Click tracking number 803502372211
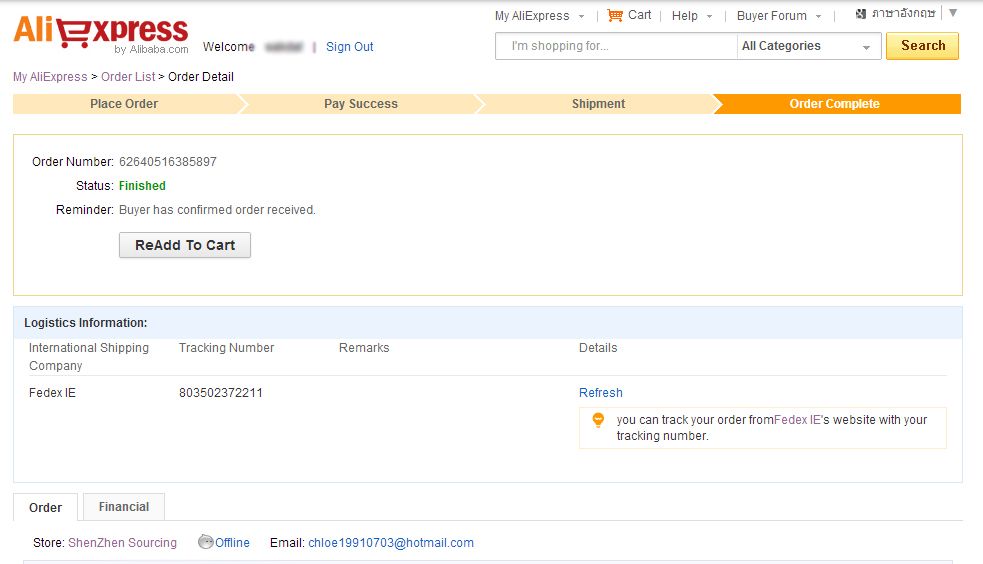Viewport: 983px width, 564px height. click(221, 393)
